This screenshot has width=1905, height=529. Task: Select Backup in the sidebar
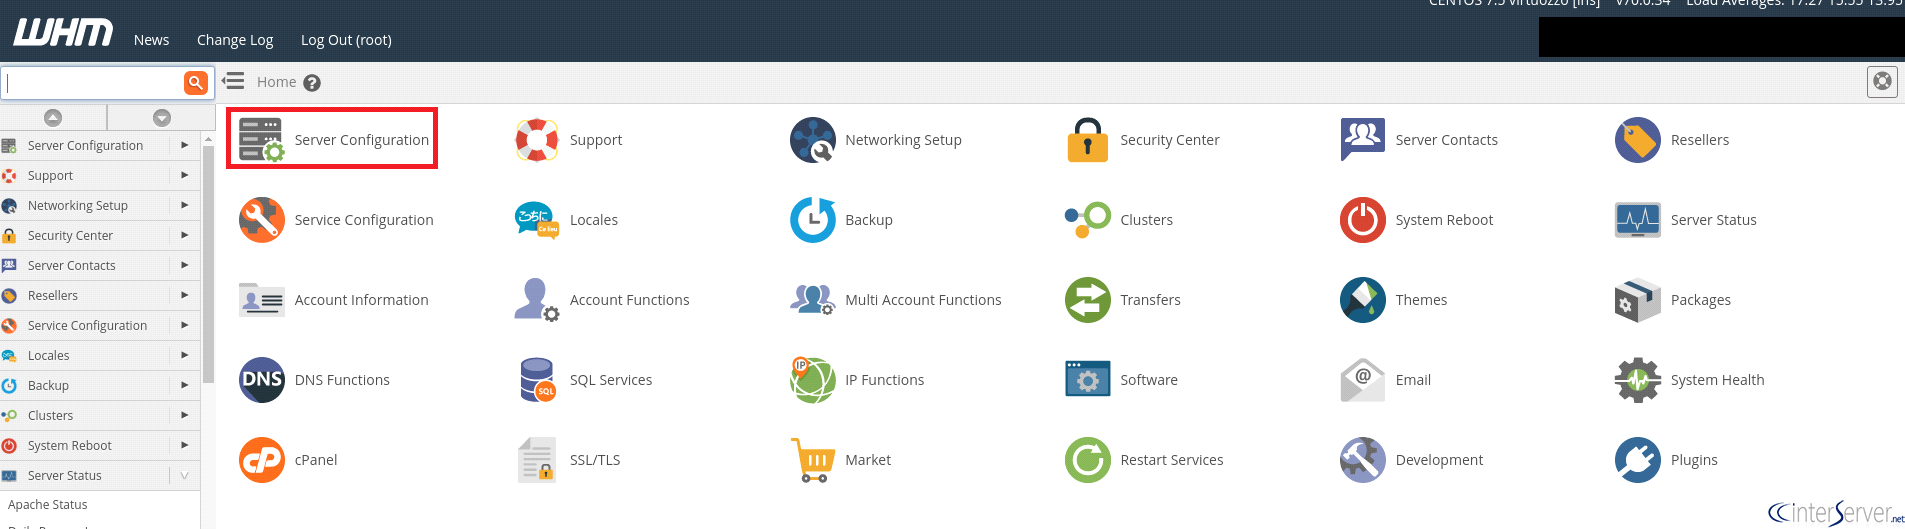[x=48, y=385]
